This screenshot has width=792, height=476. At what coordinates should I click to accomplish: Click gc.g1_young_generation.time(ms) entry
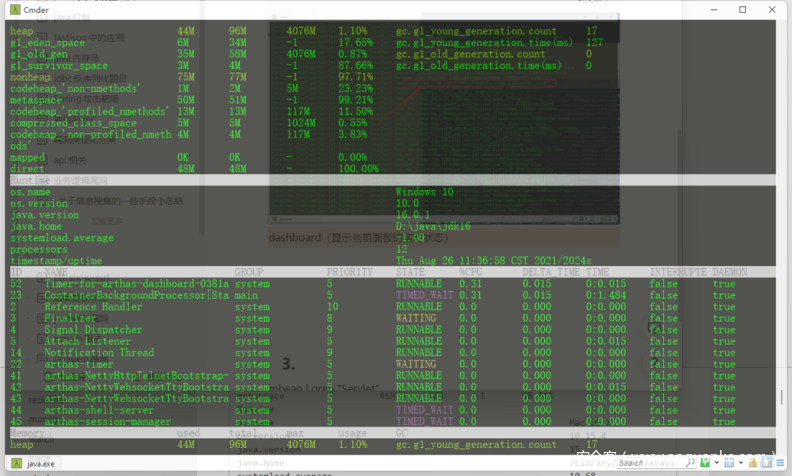coord(484,42)
